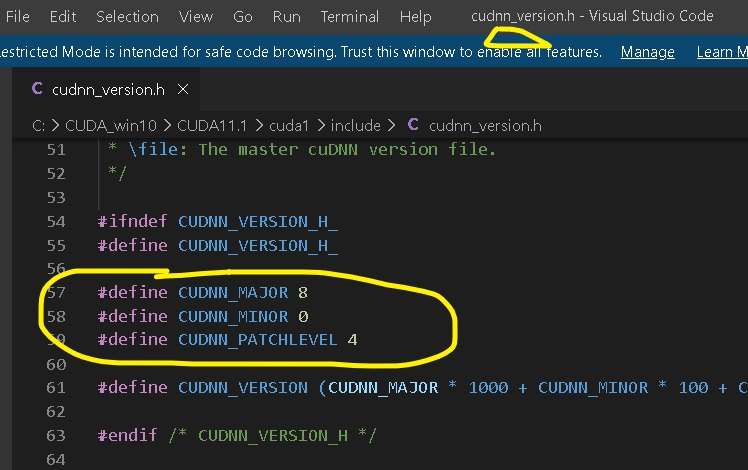Open the File menu

[x=18, y=17]
